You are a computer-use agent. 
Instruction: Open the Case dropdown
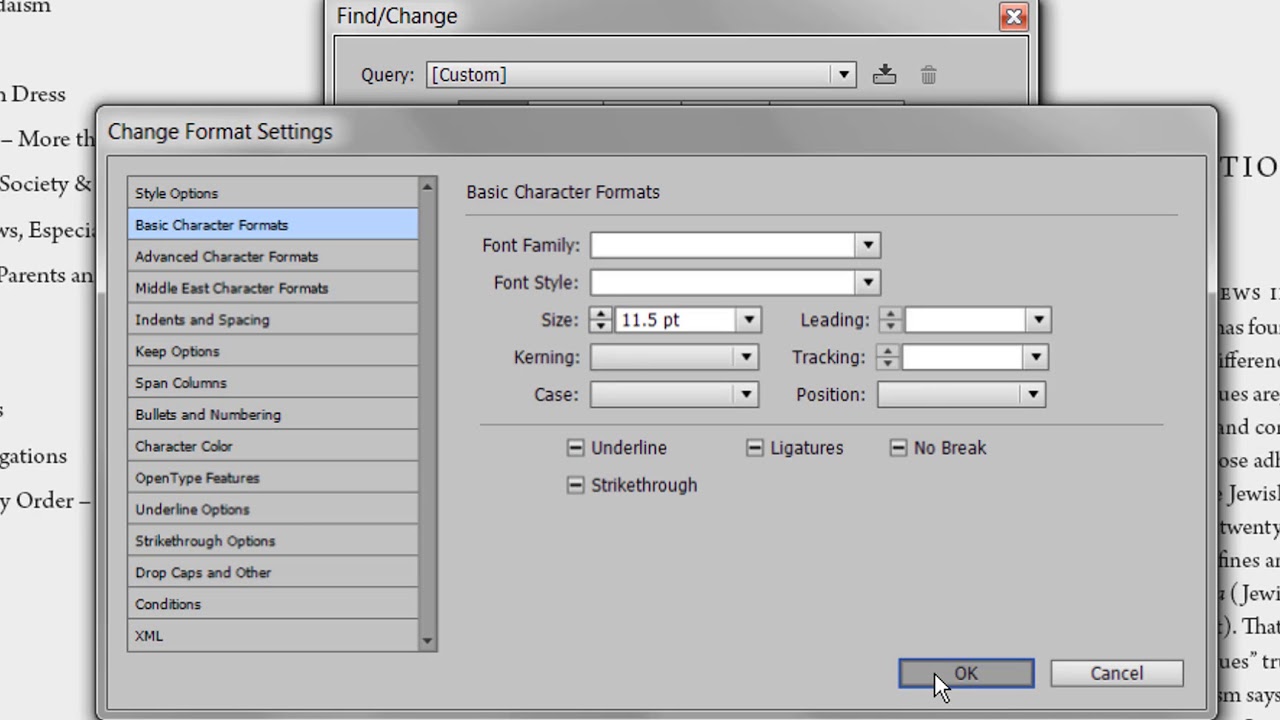(746, 395)
